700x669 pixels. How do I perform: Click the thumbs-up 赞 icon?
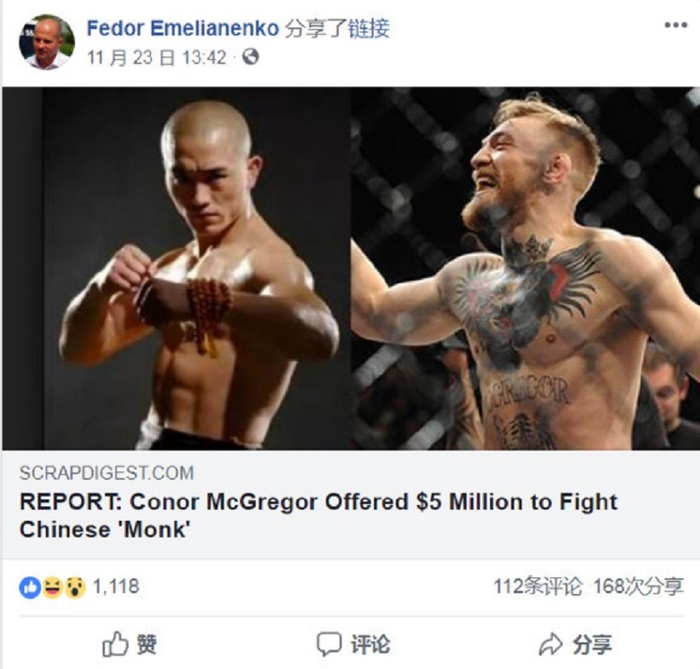point(115,644)
